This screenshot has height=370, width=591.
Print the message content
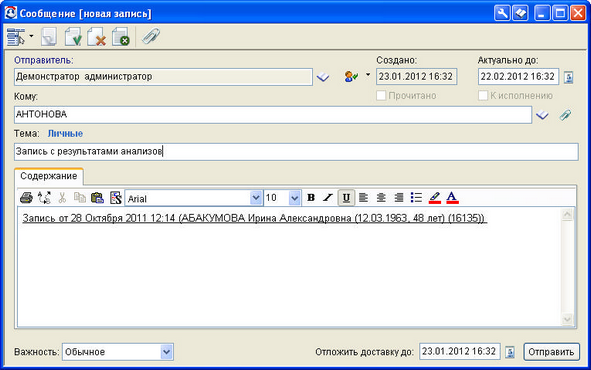(x=26, y=197)
